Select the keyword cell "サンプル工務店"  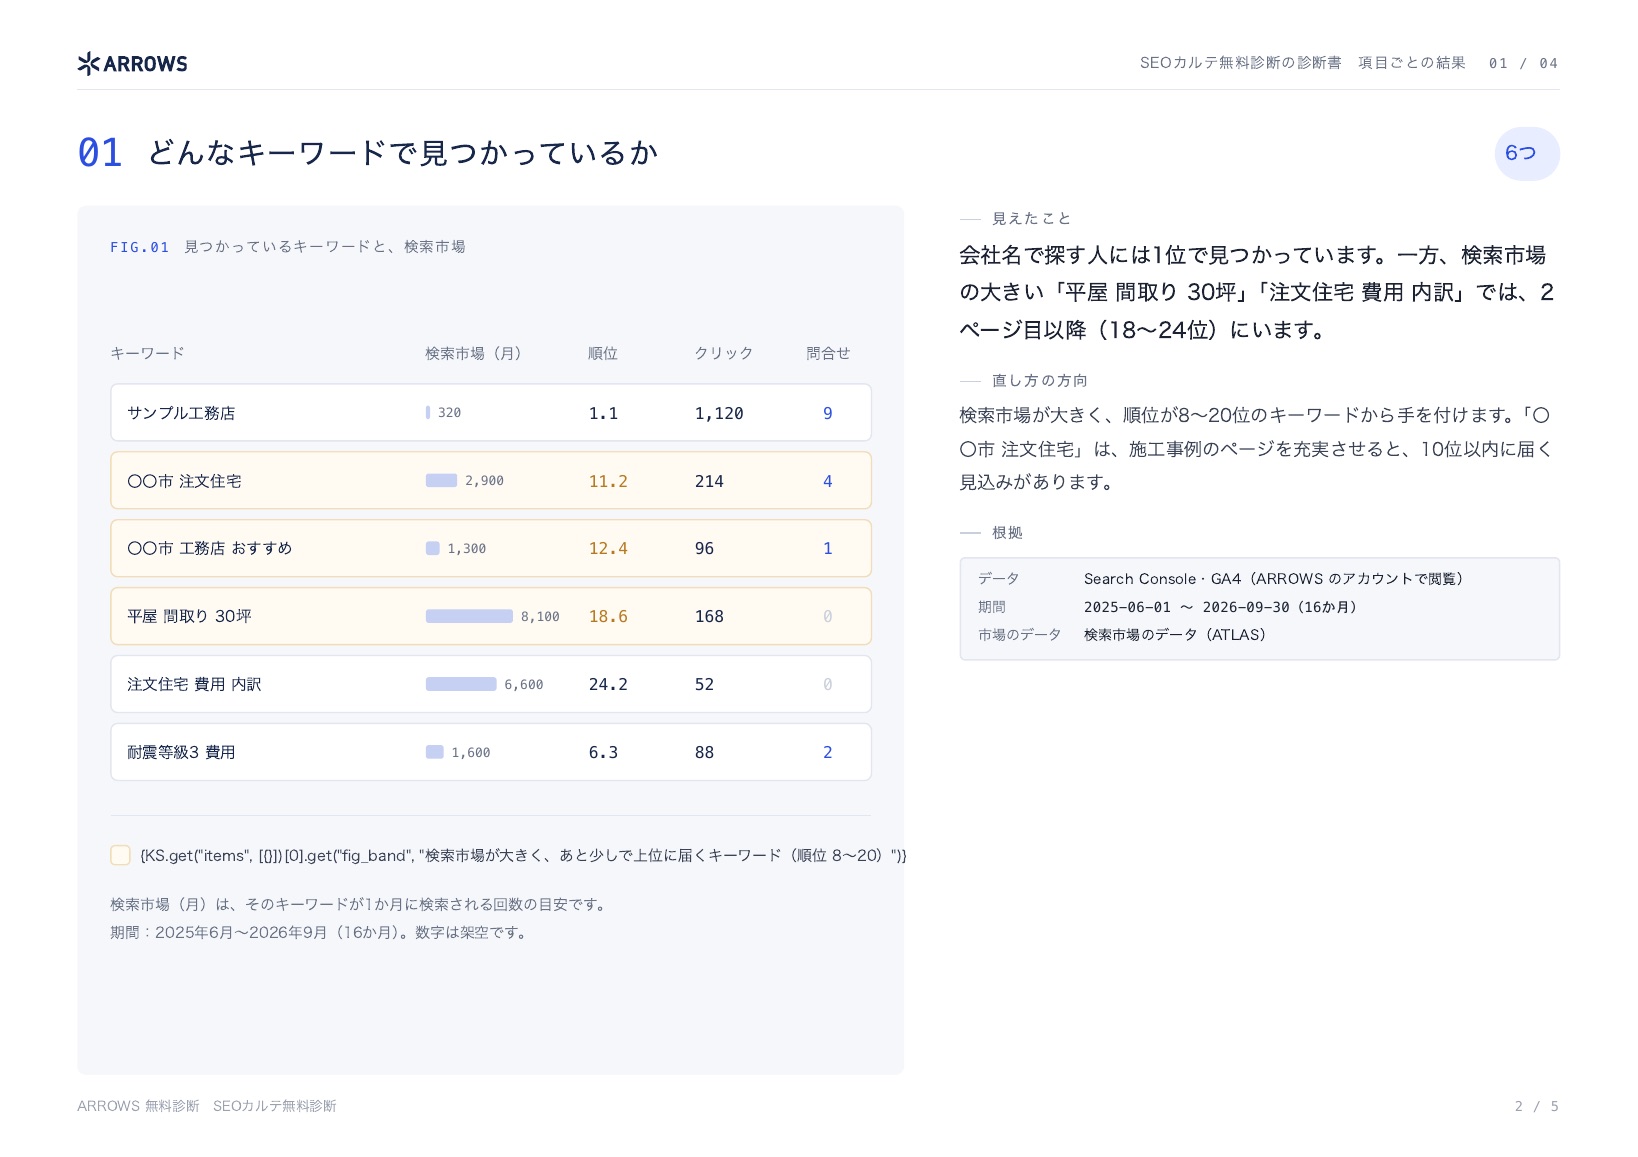181,413
